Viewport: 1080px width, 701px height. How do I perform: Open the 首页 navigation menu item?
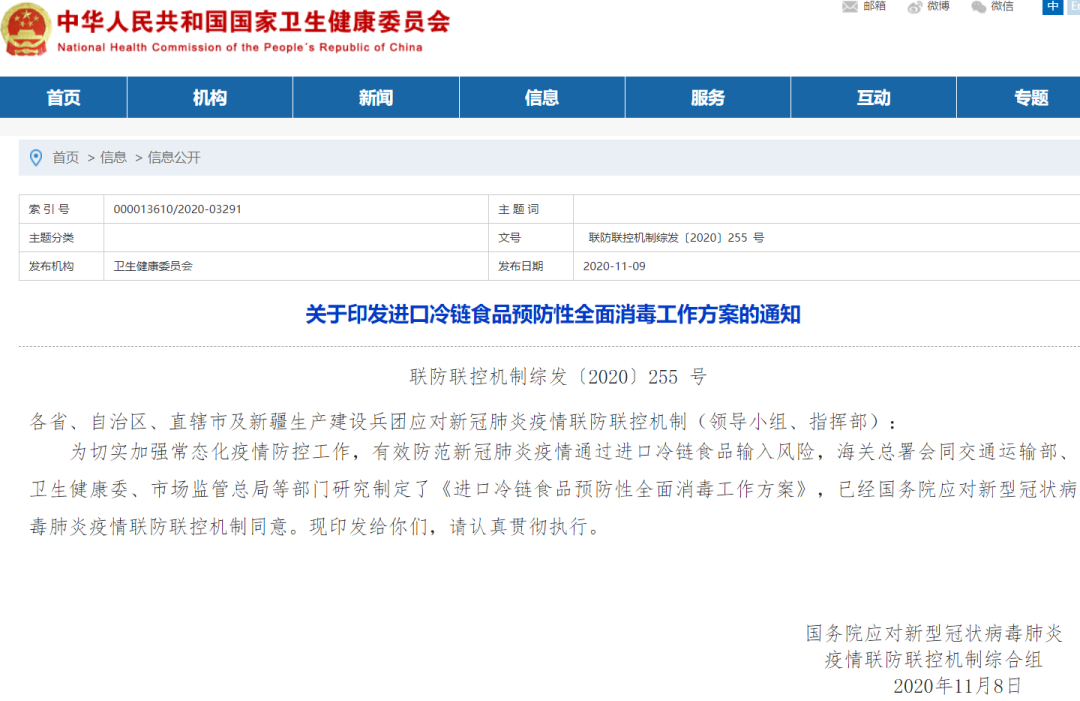click(63, 97)
